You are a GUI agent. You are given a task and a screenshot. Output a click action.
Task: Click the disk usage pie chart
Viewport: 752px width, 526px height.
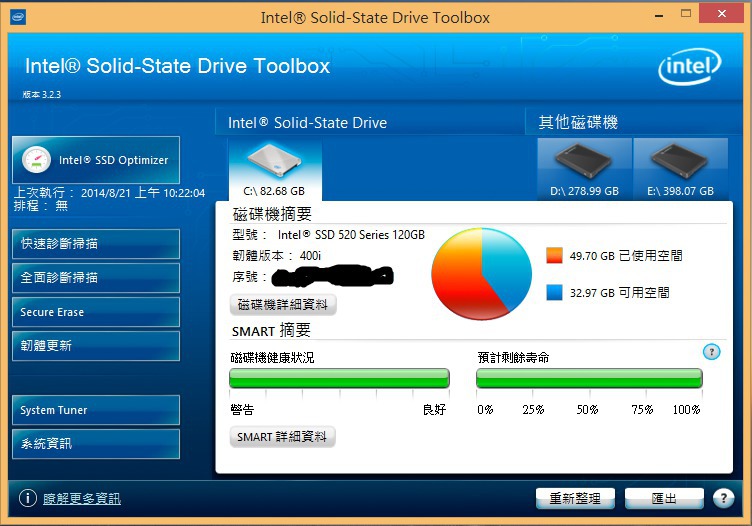tap(482, 274)
